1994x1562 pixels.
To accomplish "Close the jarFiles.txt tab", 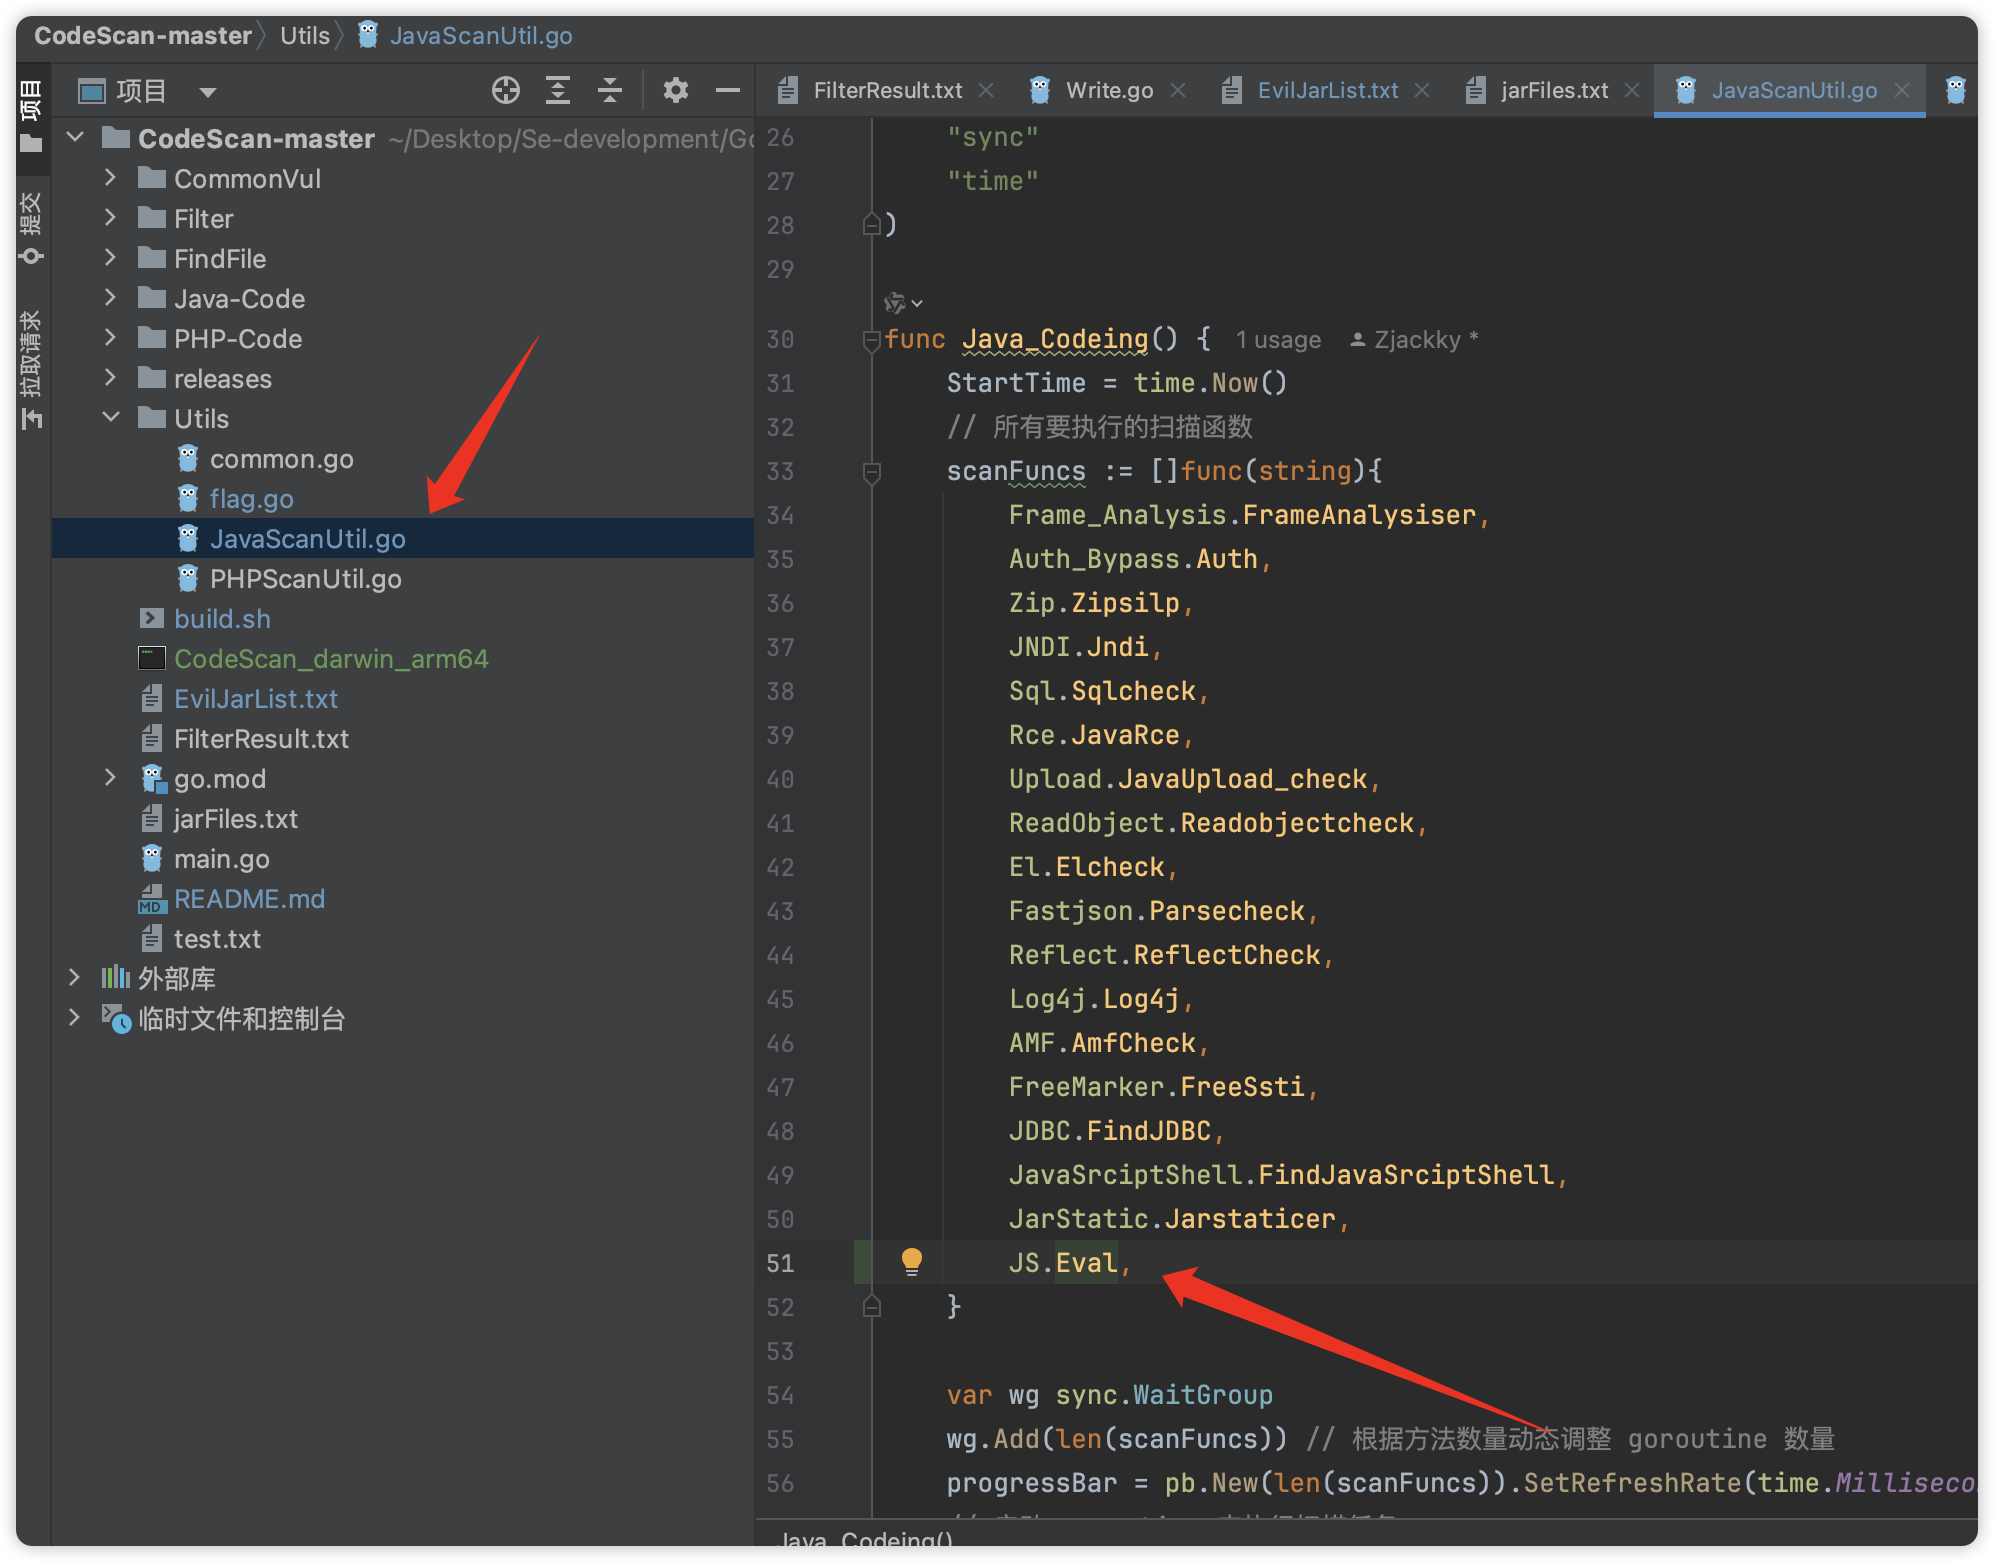I will (1632, 91).
